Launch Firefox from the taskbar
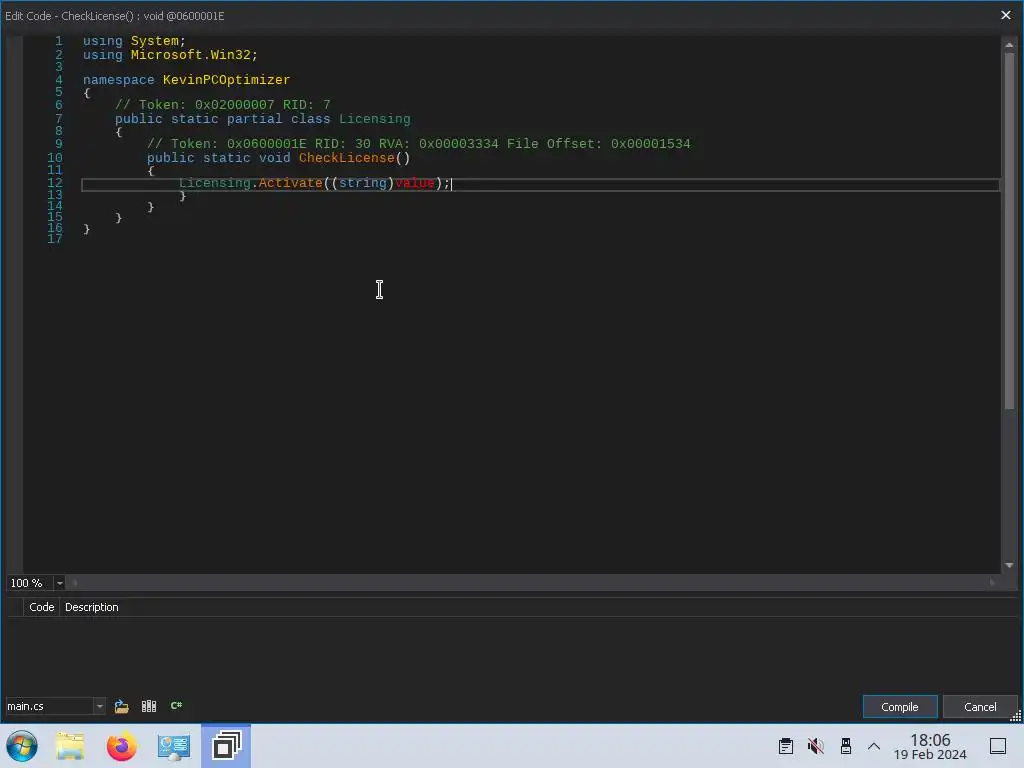Viewport: 1024px width, 768px height. pyautogui.click(x=121, y=746)
